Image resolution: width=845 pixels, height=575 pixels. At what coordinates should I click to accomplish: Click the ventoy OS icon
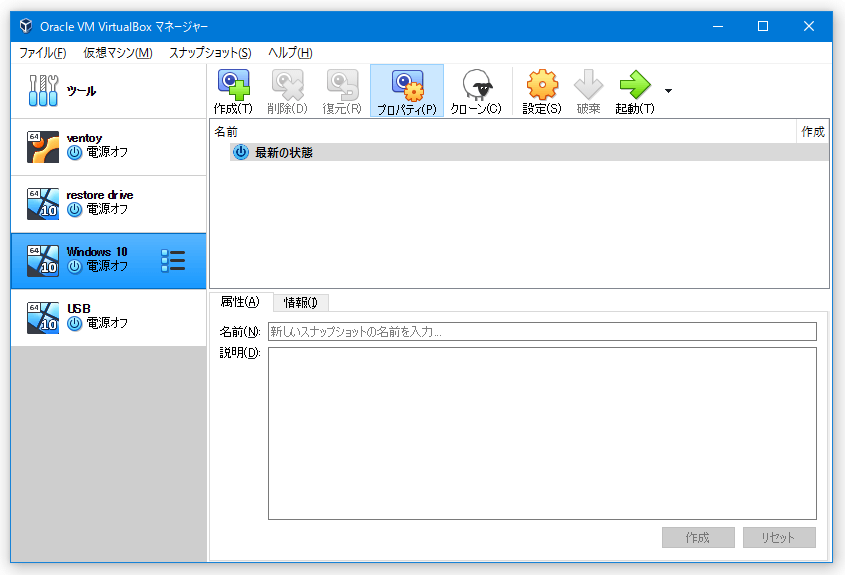[x=43, y=147]
